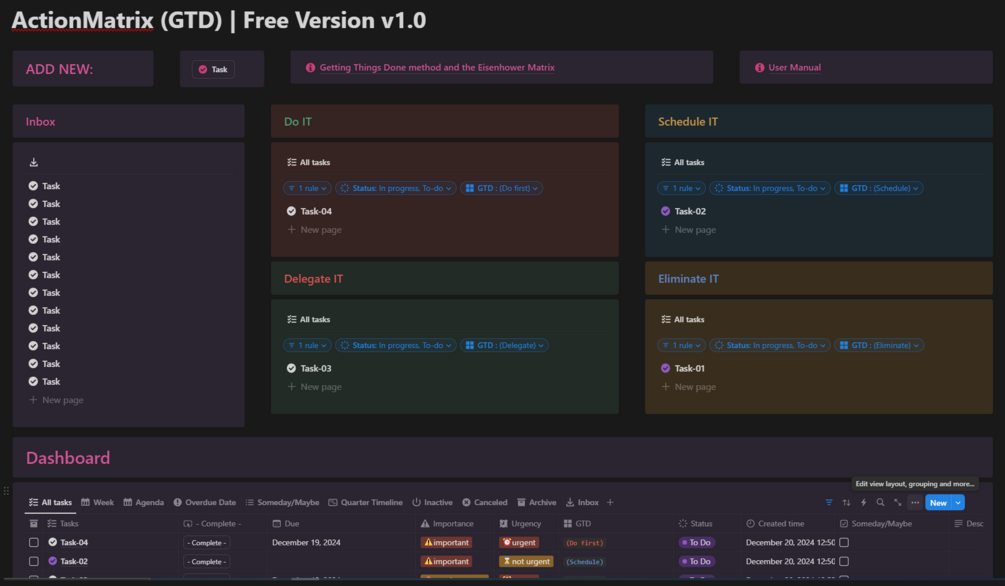The width and height of the screenshot is (1005, 586).
Task: Click the Status column spinner icon
Action: [683, 524]
